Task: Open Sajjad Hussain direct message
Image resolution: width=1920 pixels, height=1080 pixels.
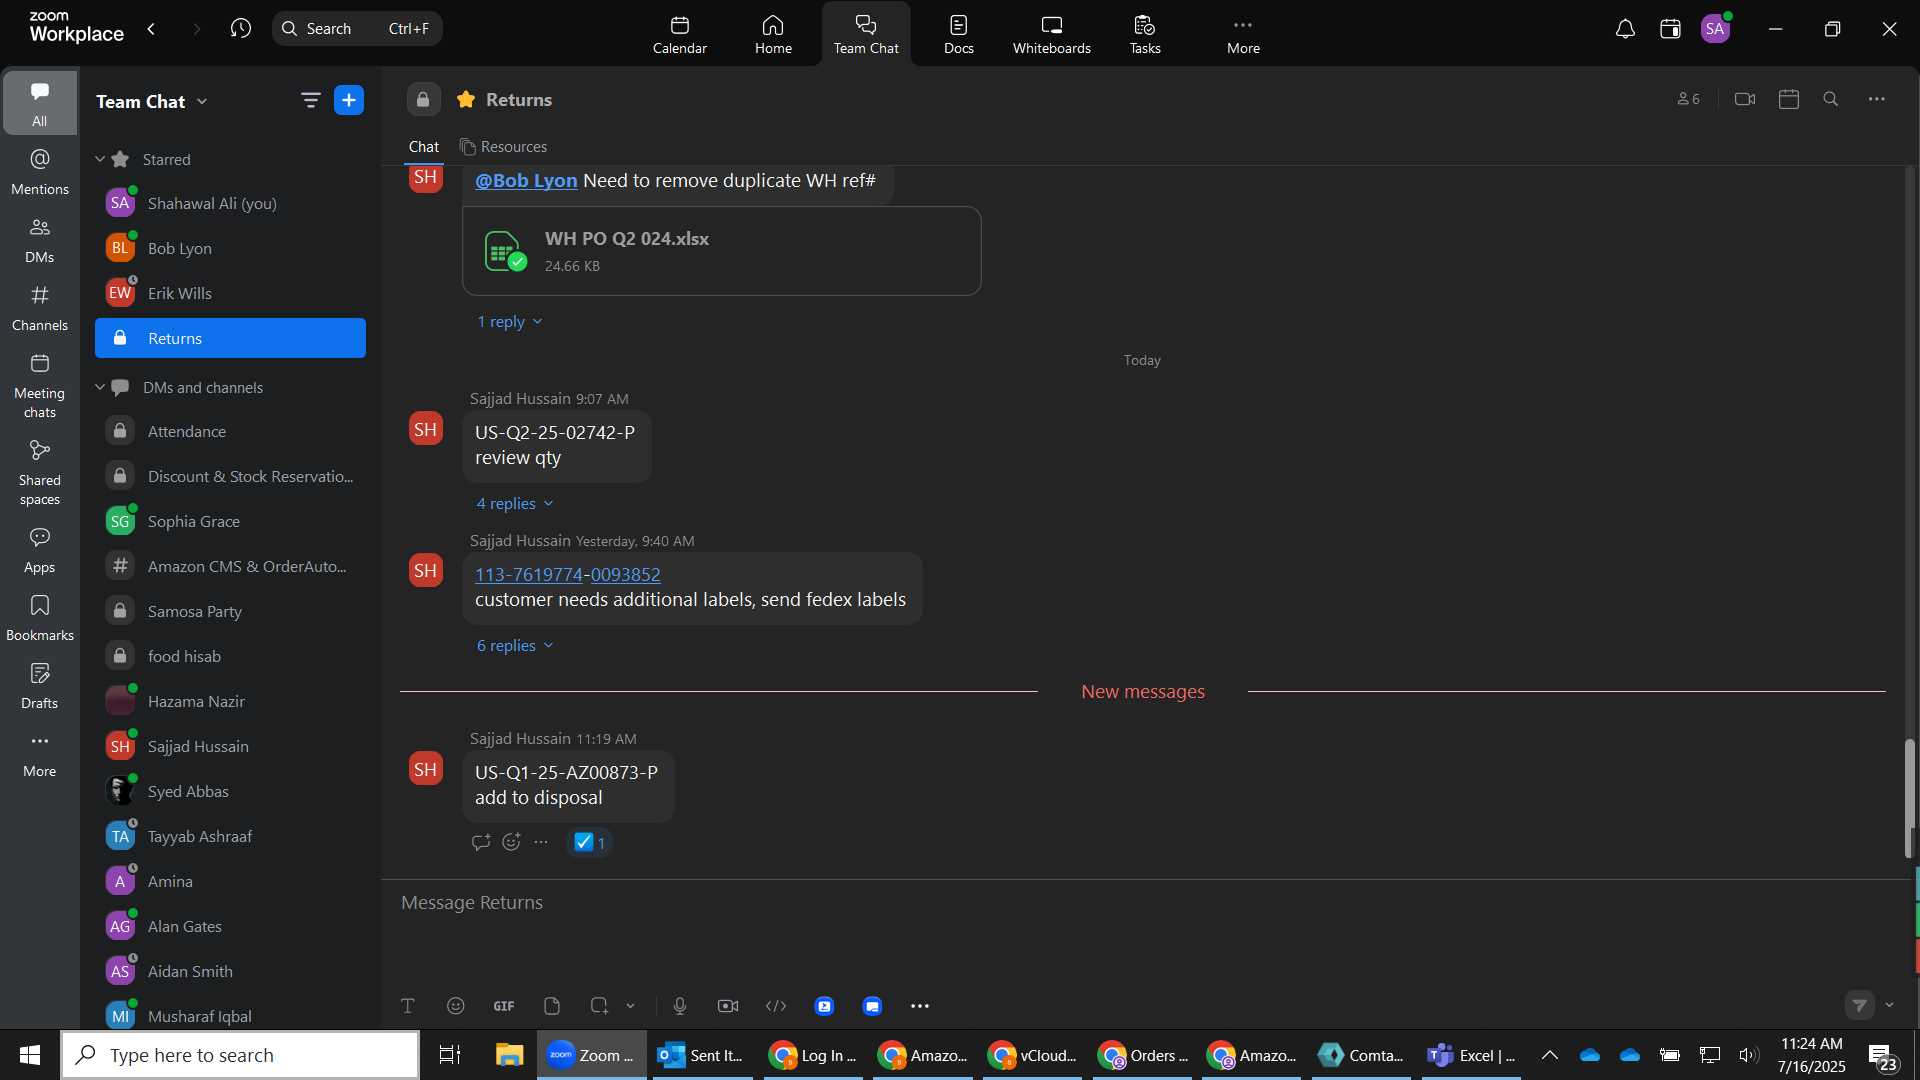Action: point(230,746)
